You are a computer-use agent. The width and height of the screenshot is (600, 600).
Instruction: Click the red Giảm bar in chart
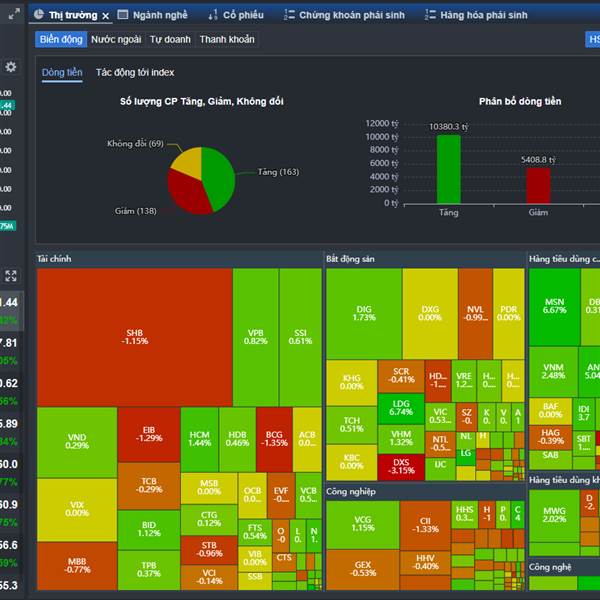point(538,186)
